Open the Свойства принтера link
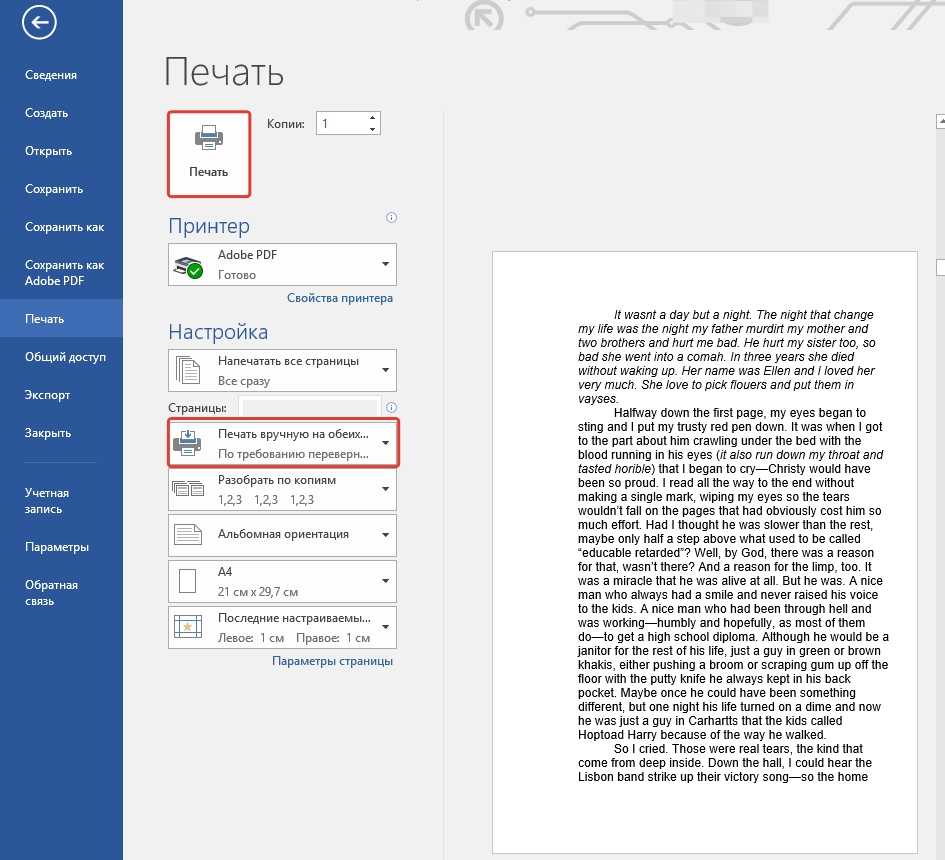 click(339, 298)
